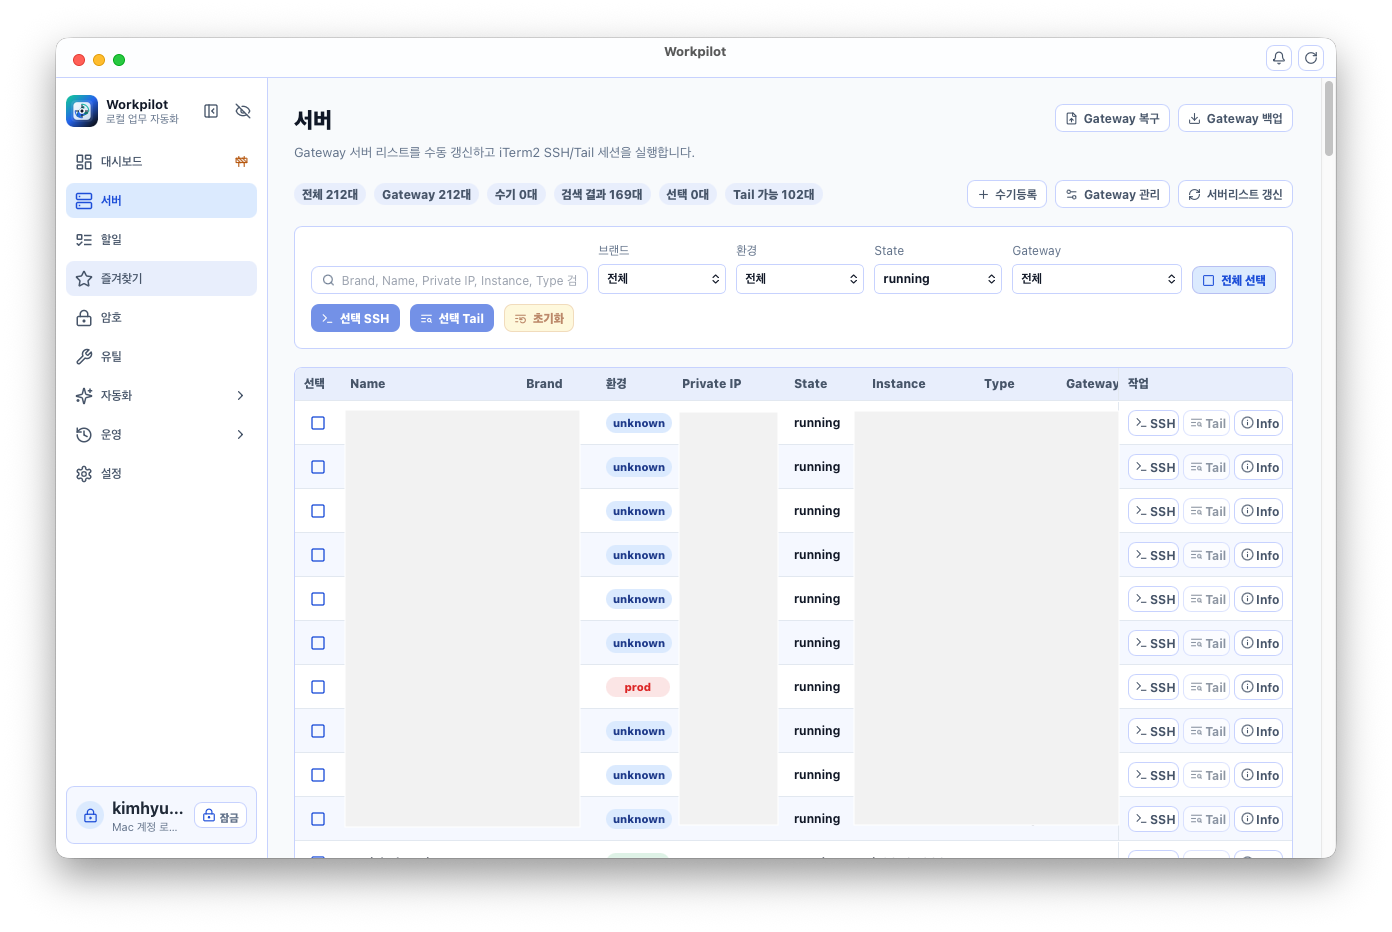Screen dimensions: 1392x932
Task: Click the orange badge beside 대시보드
Action: click(x=241, y=161)
